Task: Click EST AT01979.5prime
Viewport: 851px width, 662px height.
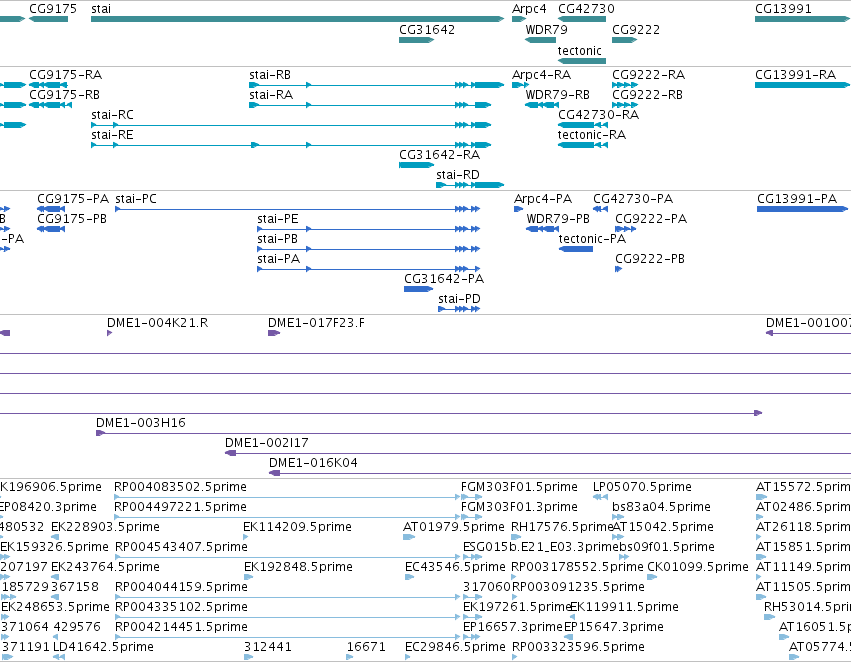Action: click(409, 537)
